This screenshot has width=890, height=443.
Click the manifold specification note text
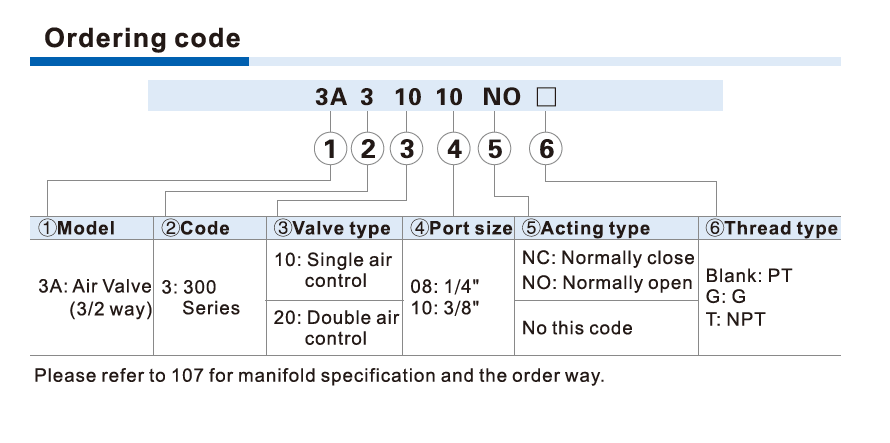pos(319,377)
